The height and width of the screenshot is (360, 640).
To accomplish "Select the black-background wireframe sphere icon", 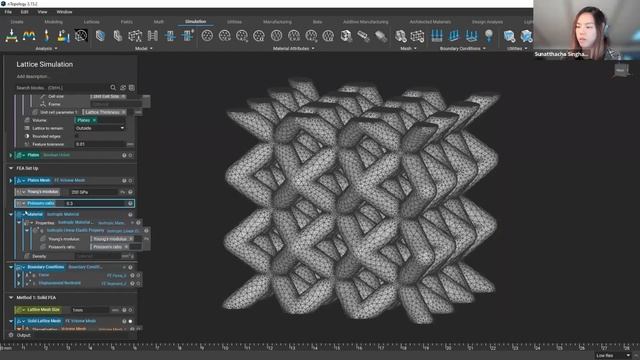I will (81, 36).
